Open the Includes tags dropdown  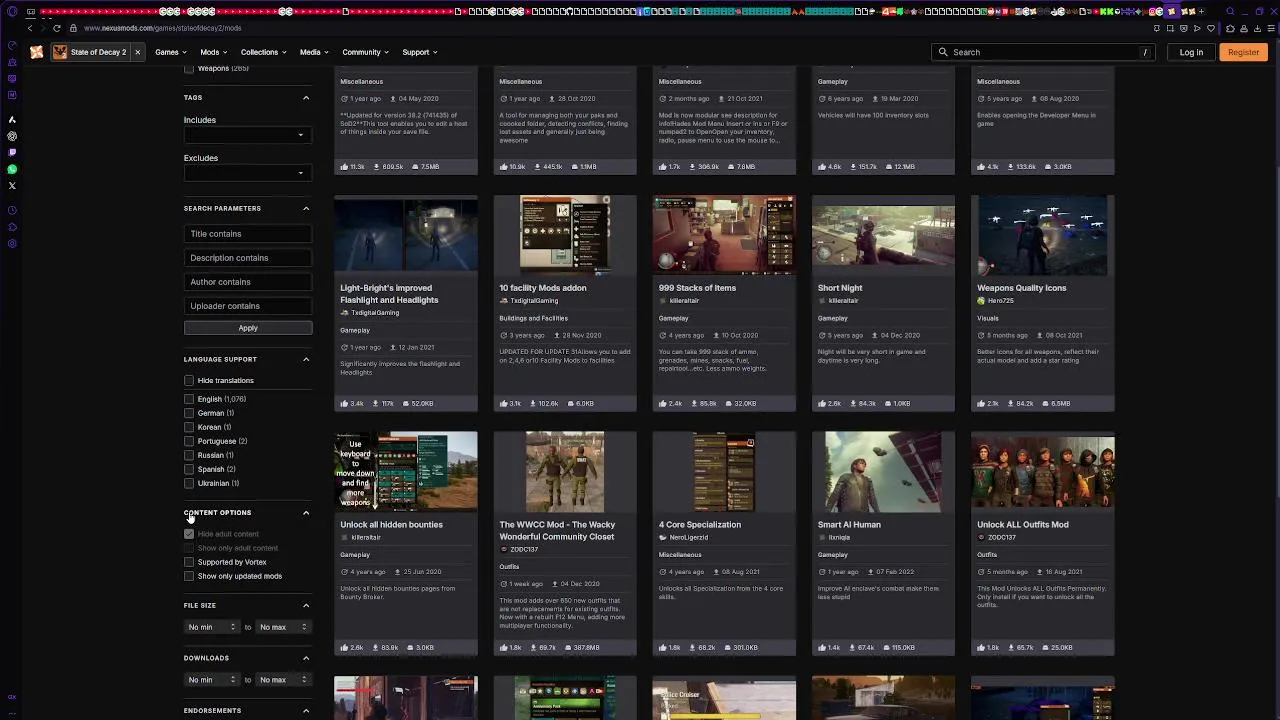tap(247, 134)
